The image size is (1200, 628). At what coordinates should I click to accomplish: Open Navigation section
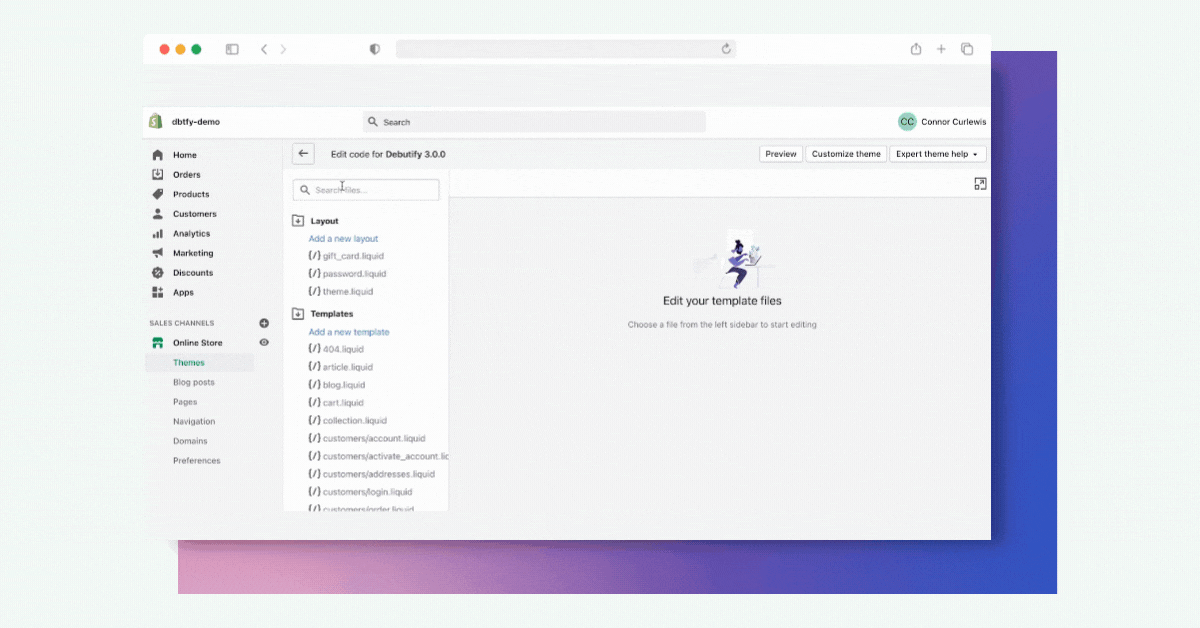(194, 421)
